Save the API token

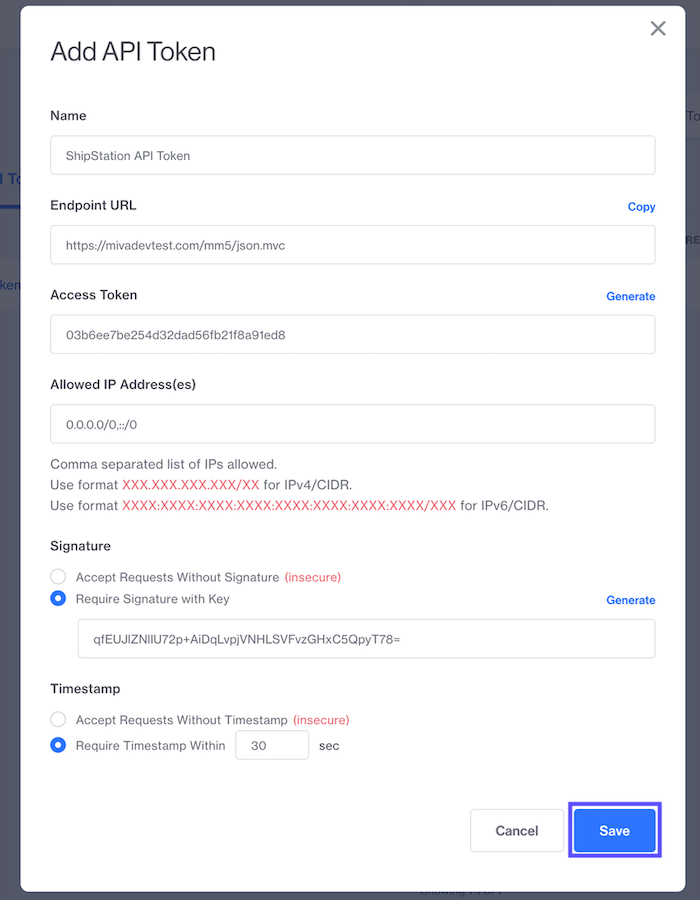click(x=614, y=831)
